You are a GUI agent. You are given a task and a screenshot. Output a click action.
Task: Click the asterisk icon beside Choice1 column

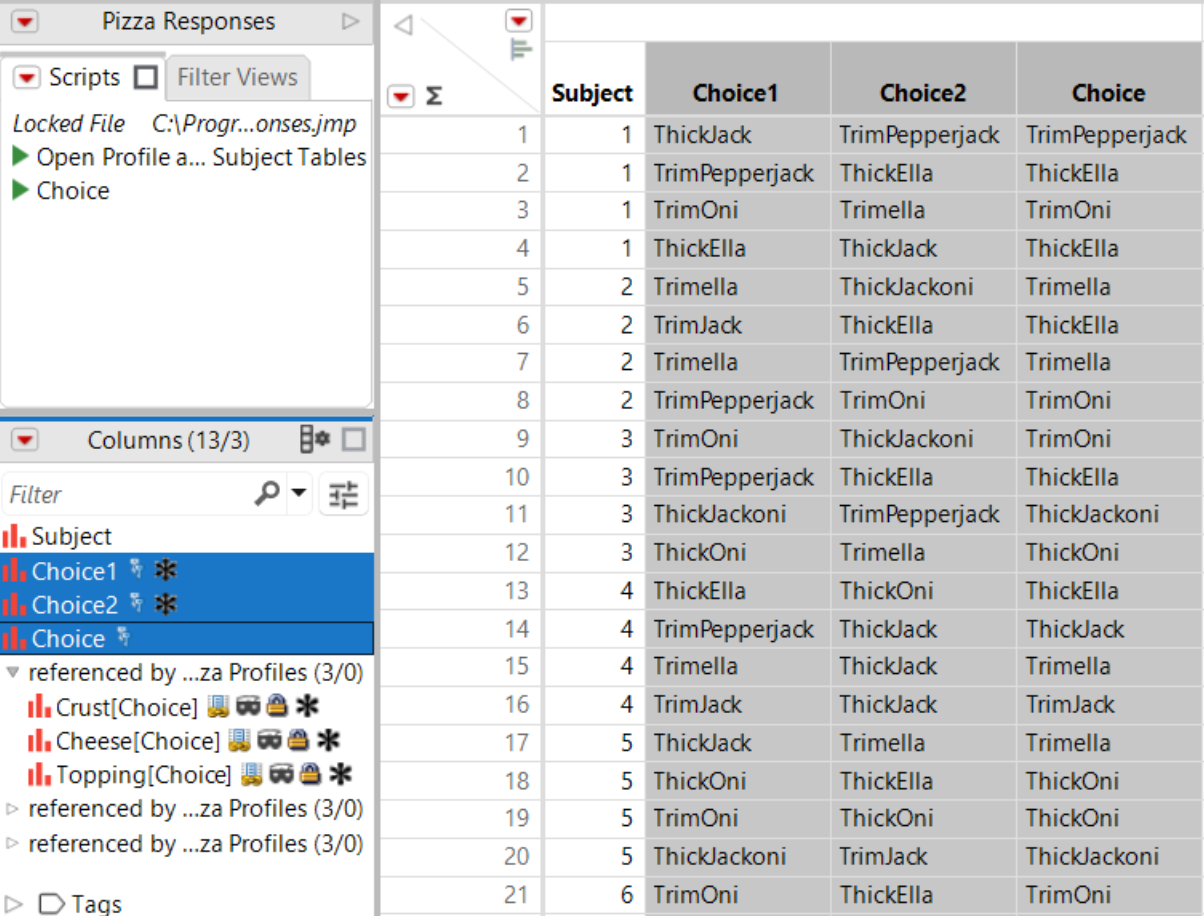click(167, 571)
